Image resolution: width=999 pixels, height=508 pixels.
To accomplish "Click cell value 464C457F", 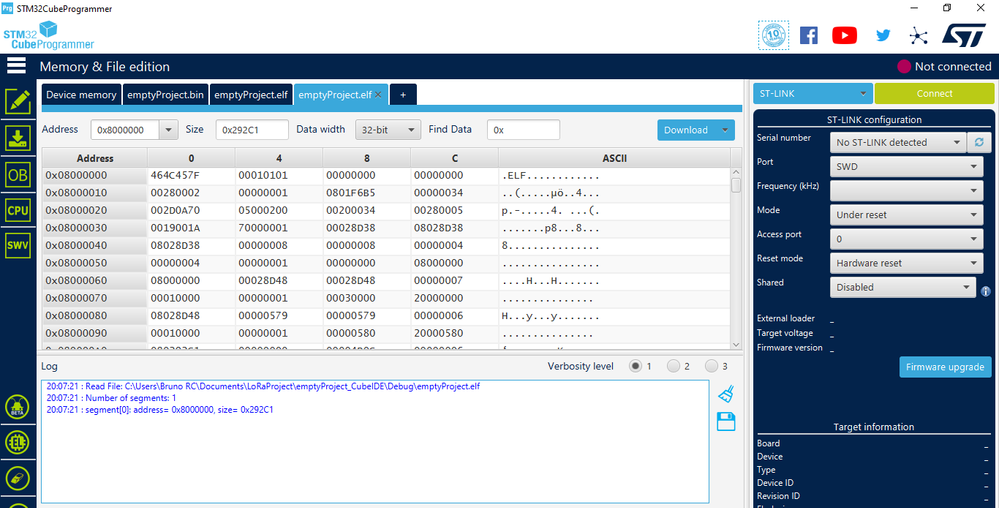I will [175, 175].
